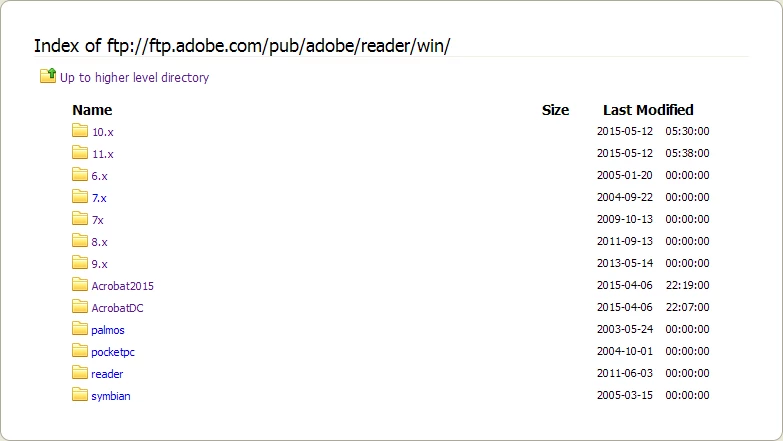This screenshot has height=441, width=783.
Task: Click the folder icon beside pocketpc
Action: point(79,351)
